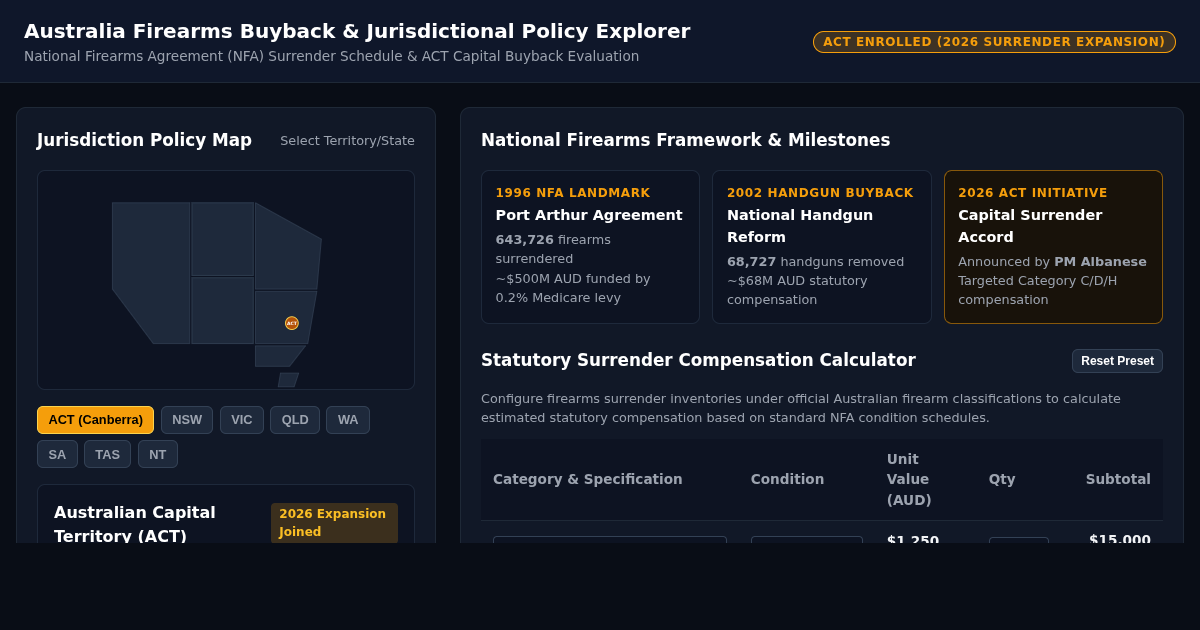The image size is (1200, 630).
Task: Open the 1996 NFA Landmark milestone card
Action: pyautogui.click(x=590, y=247)
